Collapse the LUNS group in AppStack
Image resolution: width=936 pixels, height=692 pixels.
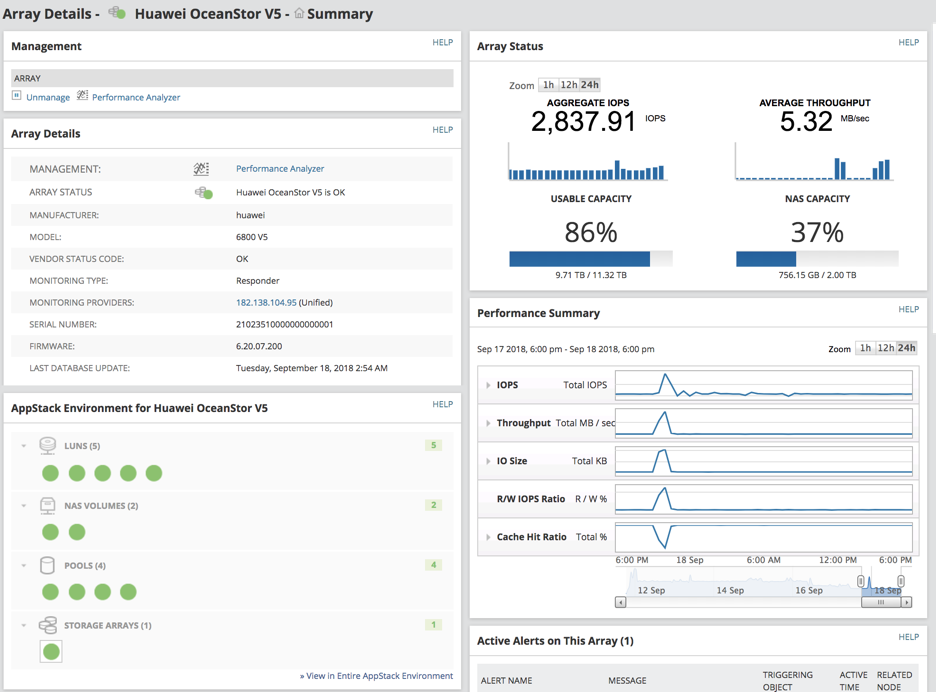(x=24, y=445)
